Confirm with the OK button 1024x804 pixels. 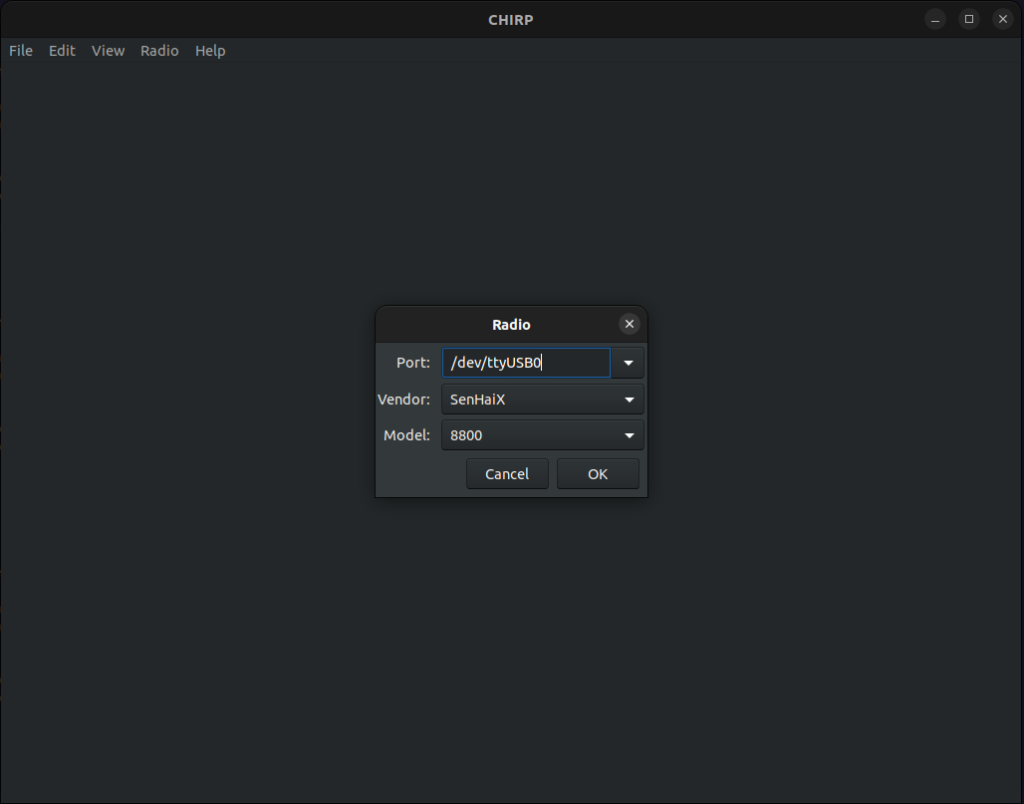pos(597,474)
